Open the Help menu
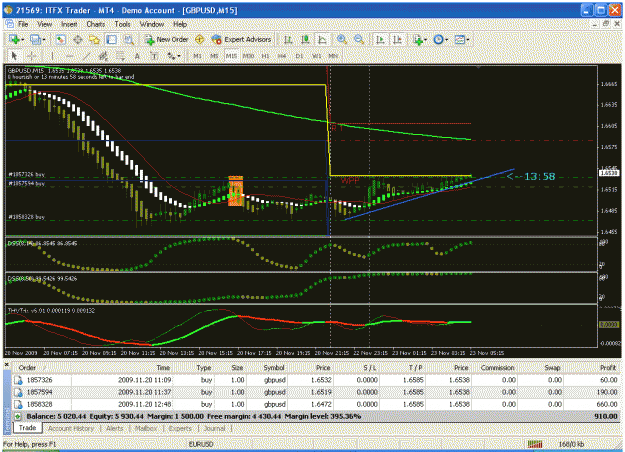625x452 pixels. tap(180, 24)
